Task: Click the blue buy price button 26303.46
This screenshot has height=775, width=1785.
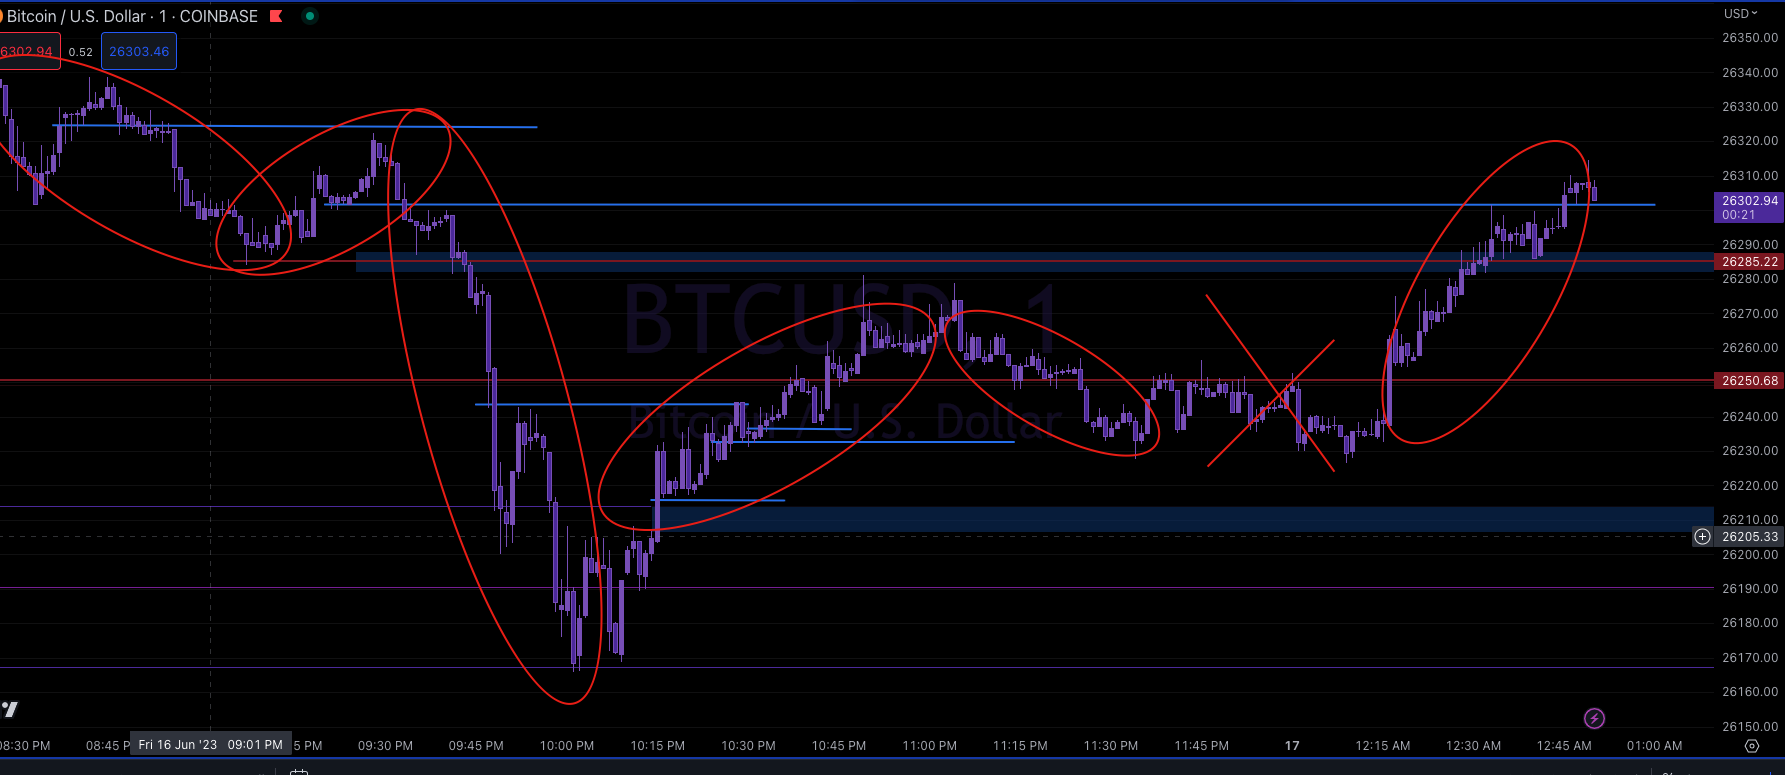Action: tap(139, 51)
